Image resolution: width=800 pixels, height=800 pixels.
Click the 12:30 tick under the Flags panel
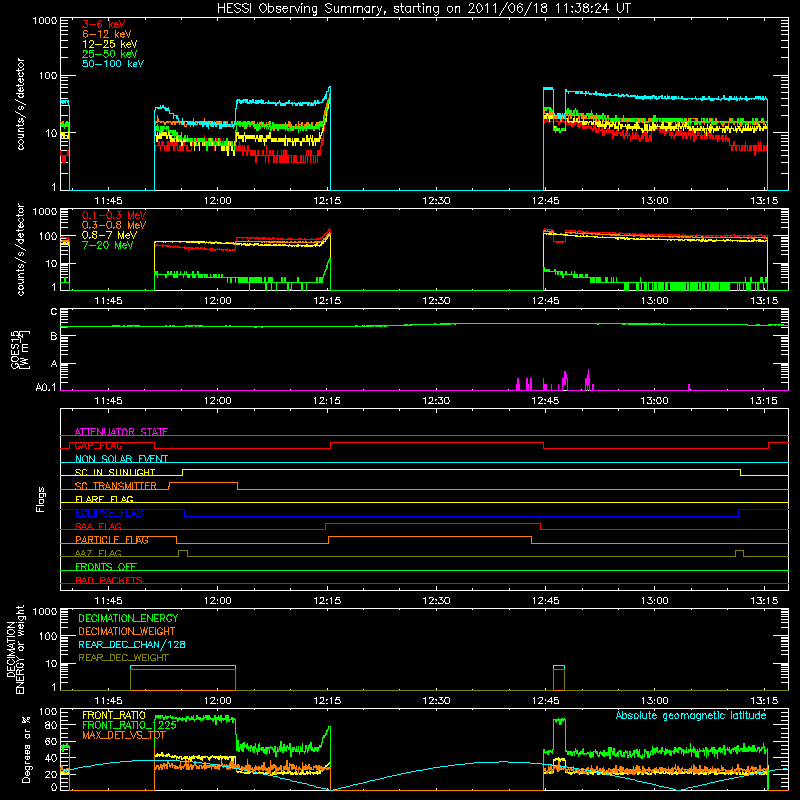coord(436,601)
